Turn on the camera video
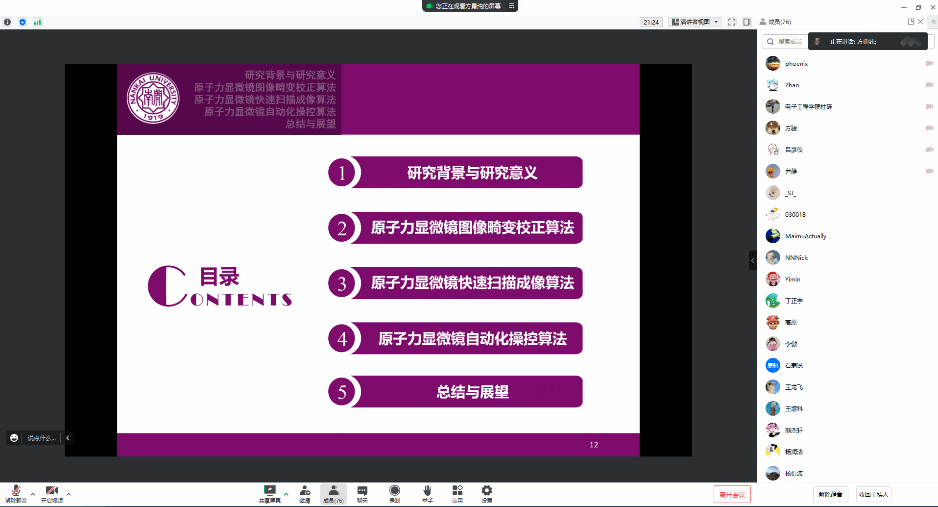This screenshot has width=938, height=507. tap(51, 492)
